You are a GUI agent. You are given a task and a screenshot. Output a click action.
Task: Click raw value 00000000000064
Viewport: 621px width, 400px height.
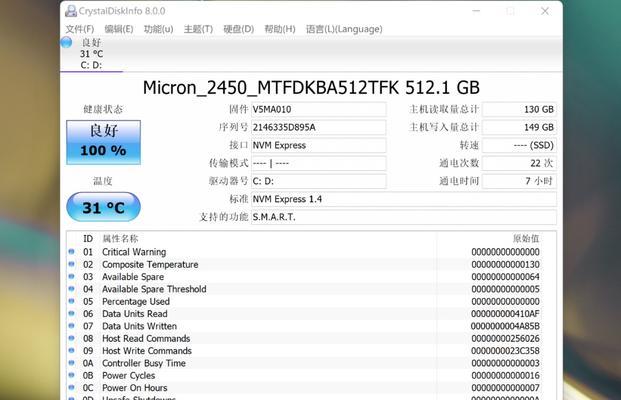click(505, 276)
